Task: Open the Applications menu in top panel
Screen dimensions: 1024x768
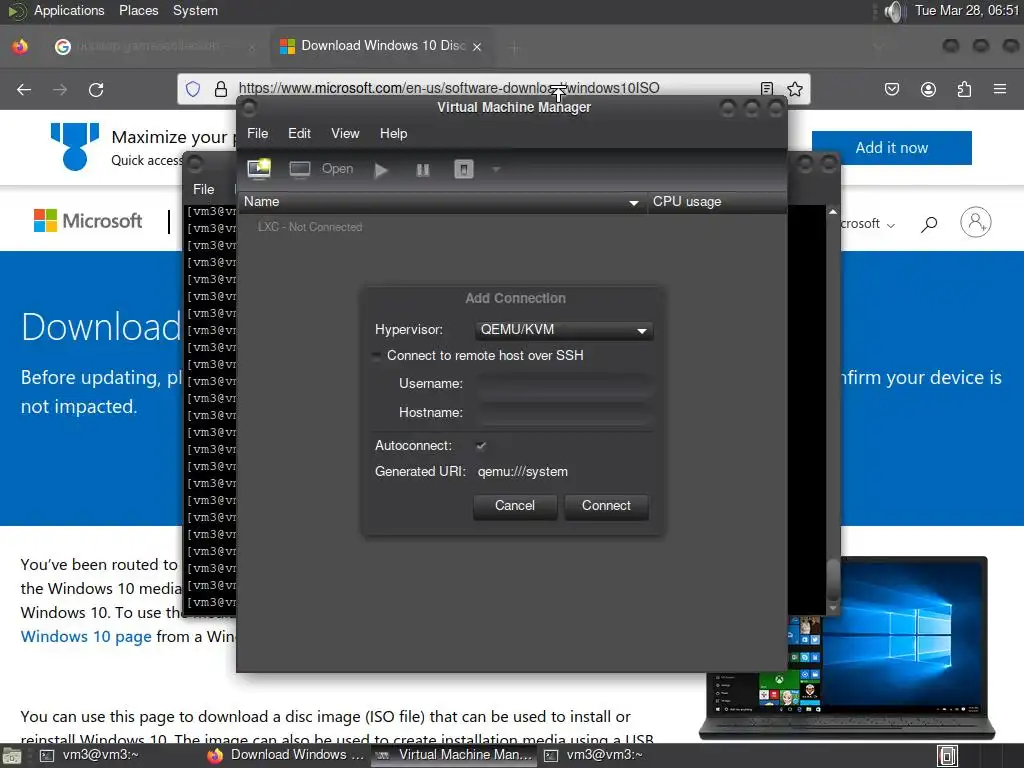Action: pos(69,10)
